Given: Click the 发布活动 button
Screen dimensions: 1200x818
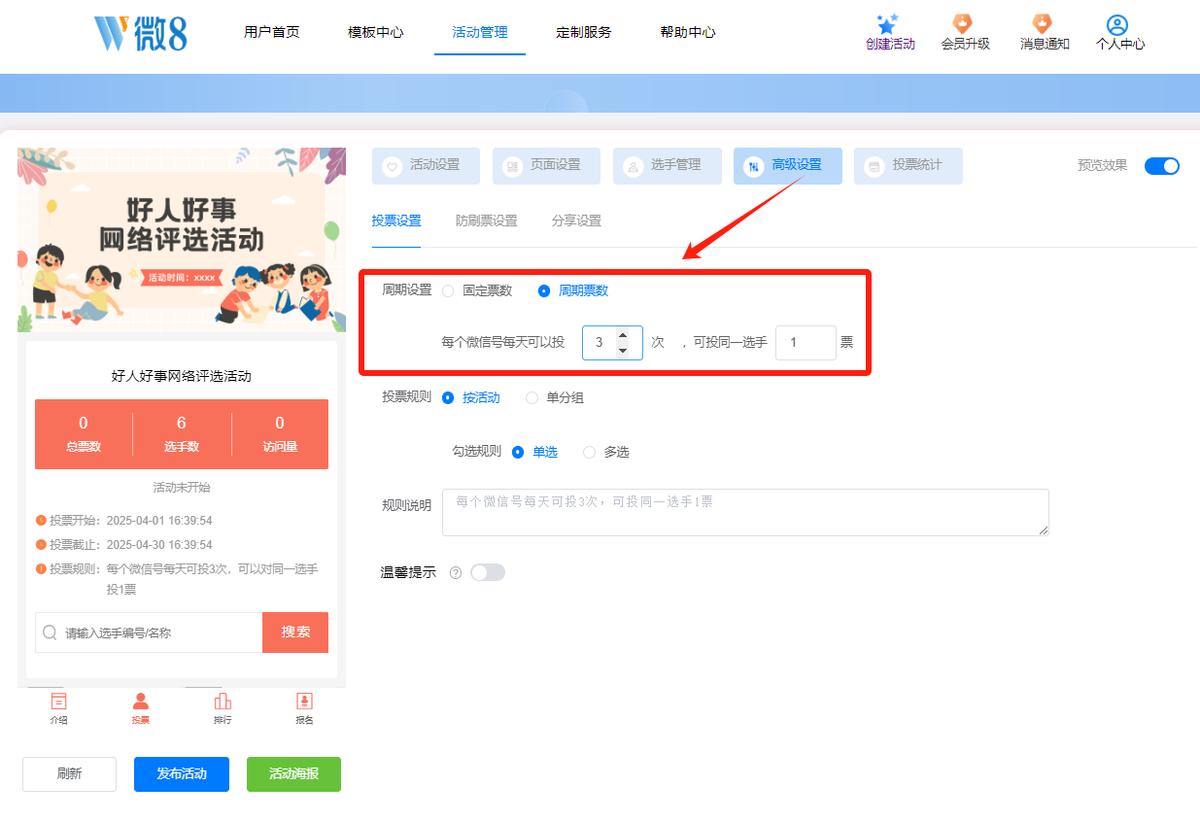Looking at the screenshot, I should pyautogui.click(x=181, y=774).
